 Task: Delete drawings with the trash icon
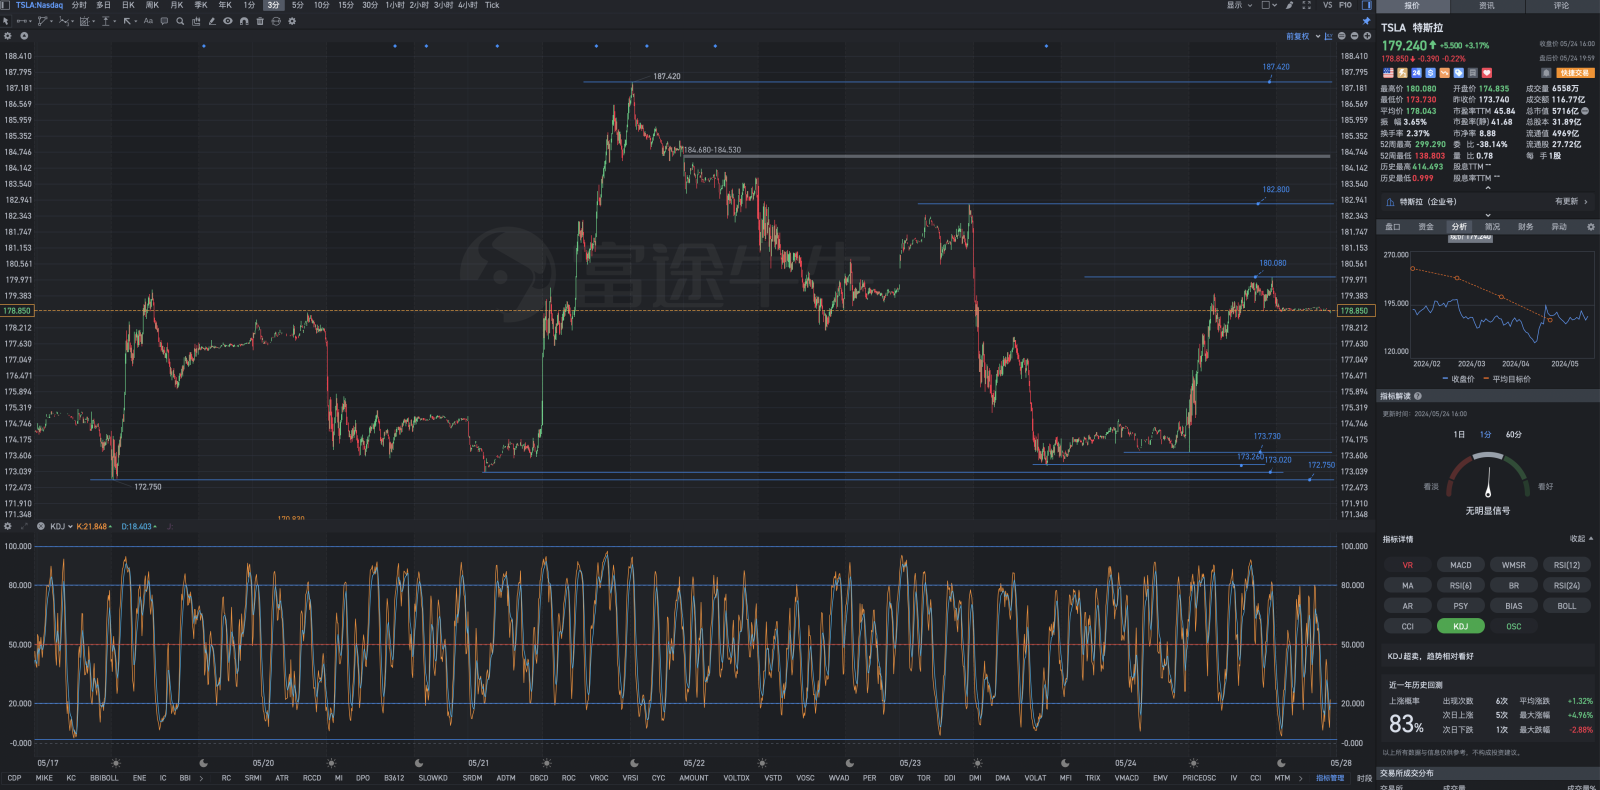point(260,21)
